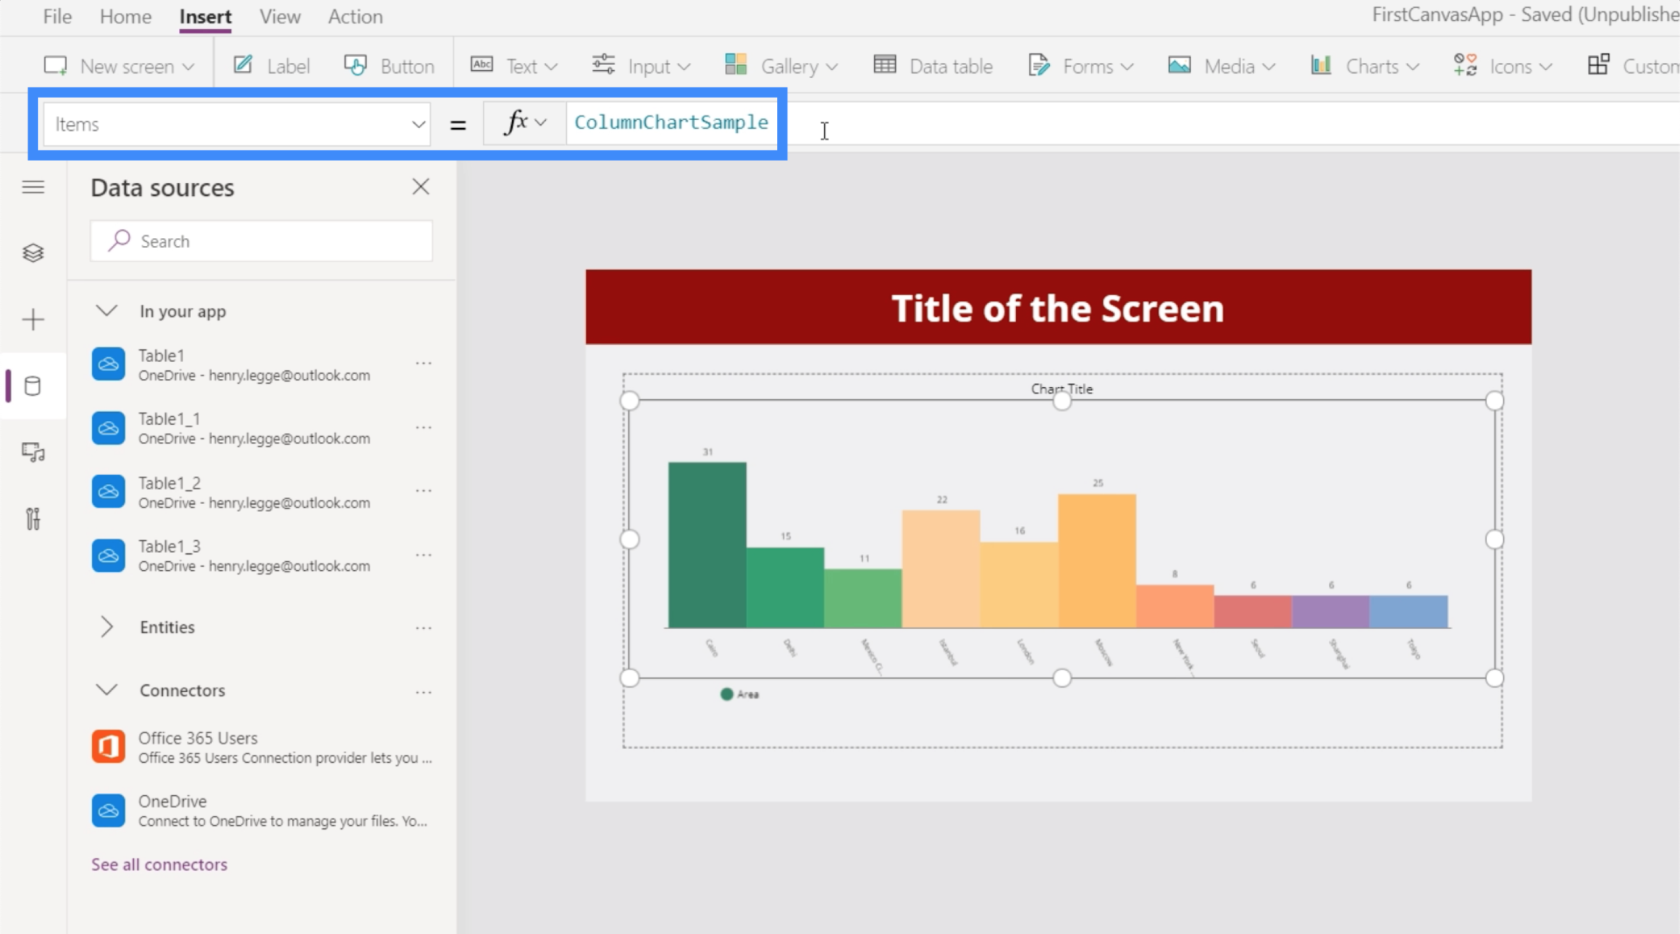The width and height of the screenshot is (1680, 934).
Task: Select the Data sources cylinder icon
Action: (x=33, y=386)
